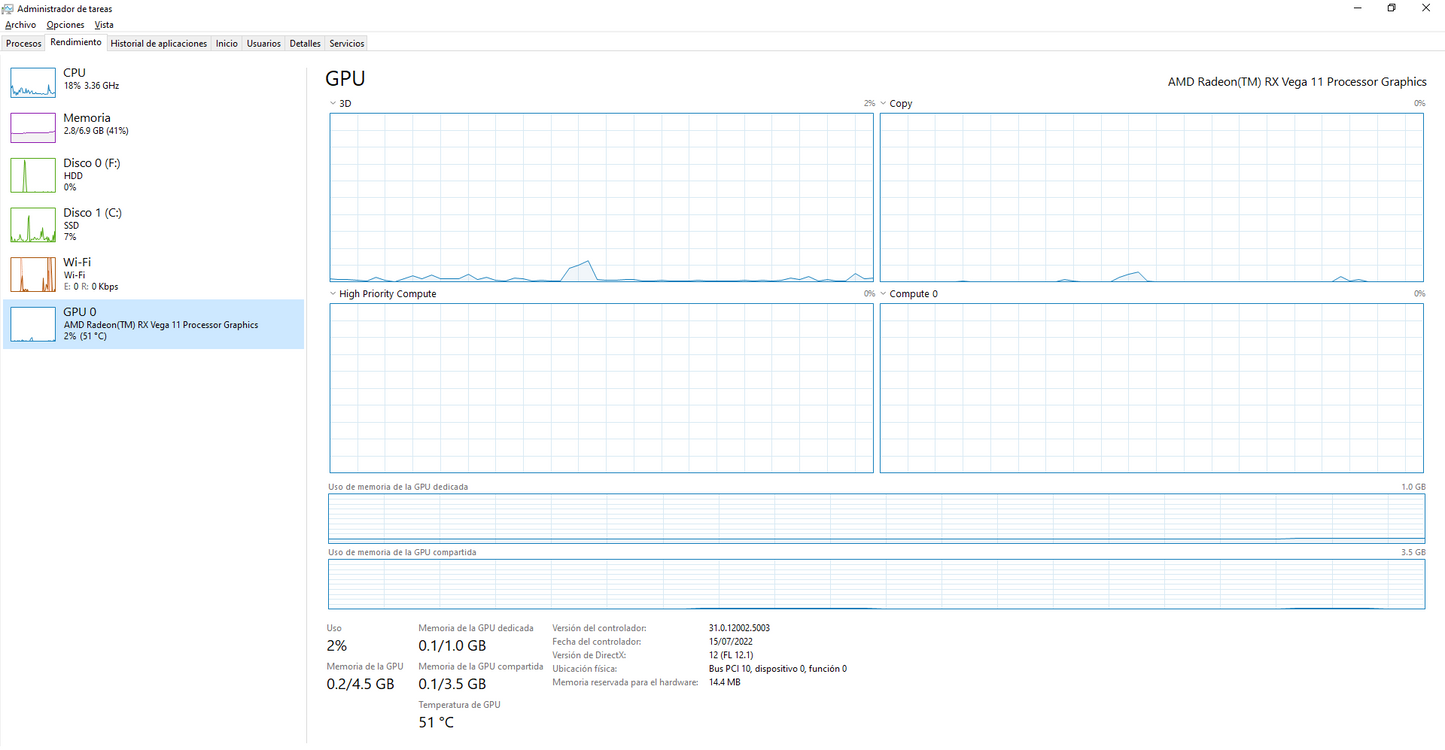Screen dimensions: 1445x750
Task: Open the Opciones menu
Action: pyautogui.click(x=65, y=25)
